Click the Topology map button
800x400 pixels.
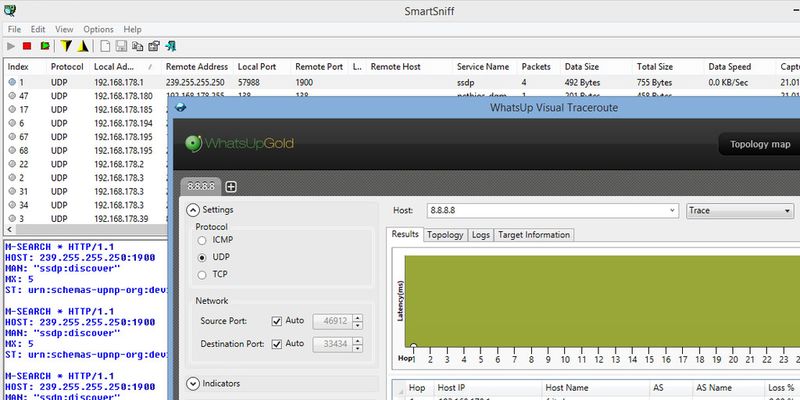pyautogui.click(x=760, y=144)
